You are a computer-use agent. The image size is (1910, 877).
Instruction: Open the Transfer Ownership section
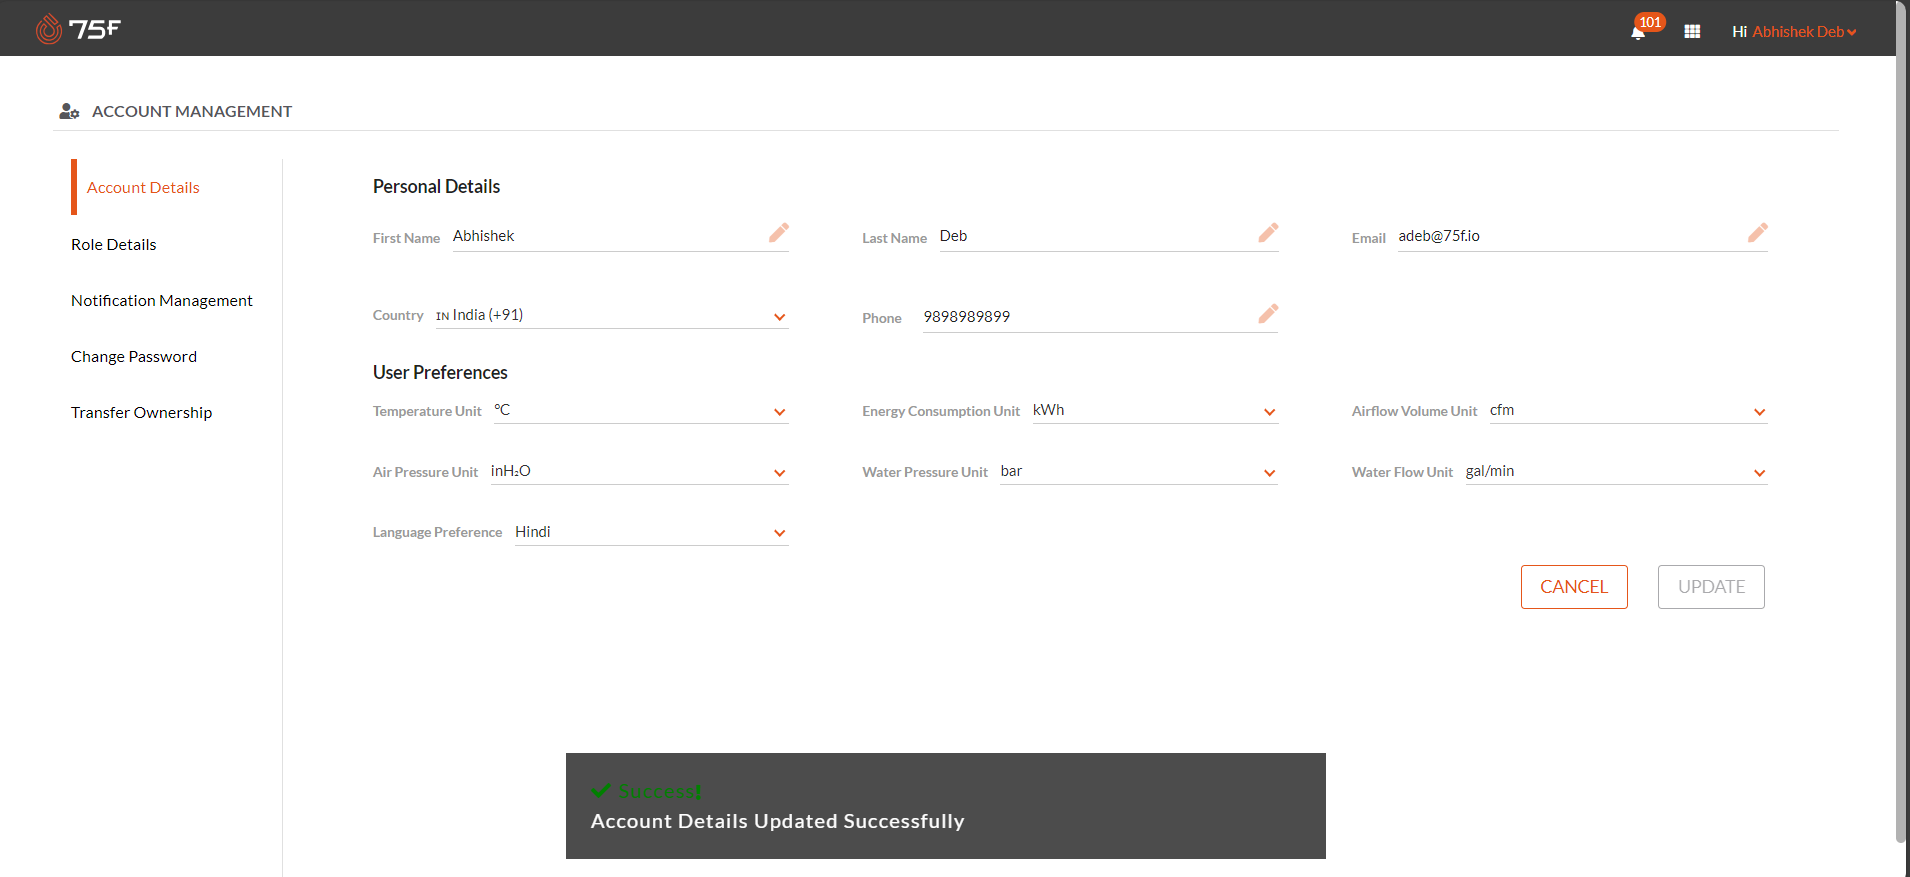tap(141, 412)
